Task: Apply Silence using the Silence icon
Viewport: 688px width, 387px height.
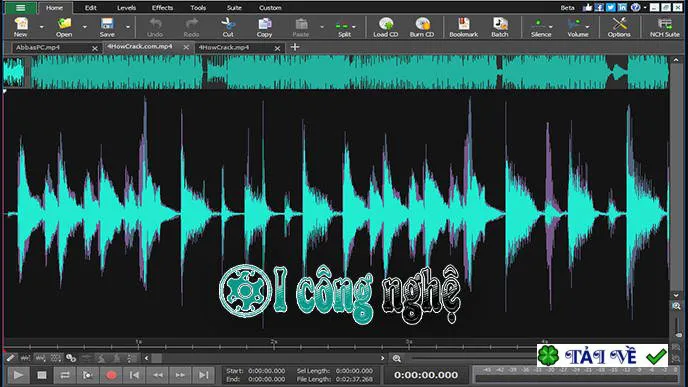Action: click(541, 27)
